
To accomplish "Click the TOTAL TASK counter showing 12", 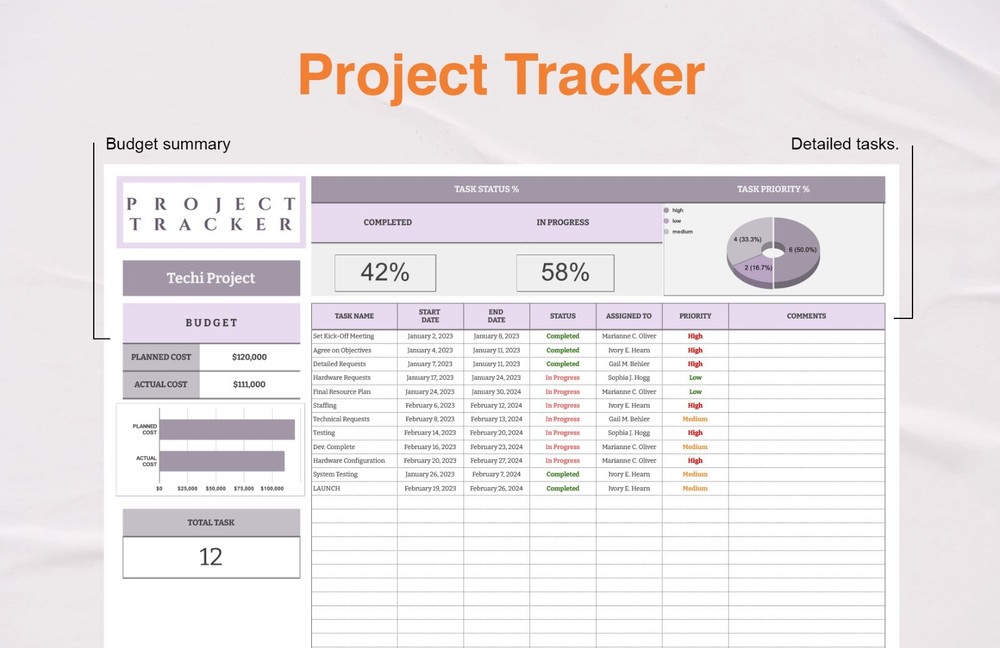I will (x=210, y=557).
